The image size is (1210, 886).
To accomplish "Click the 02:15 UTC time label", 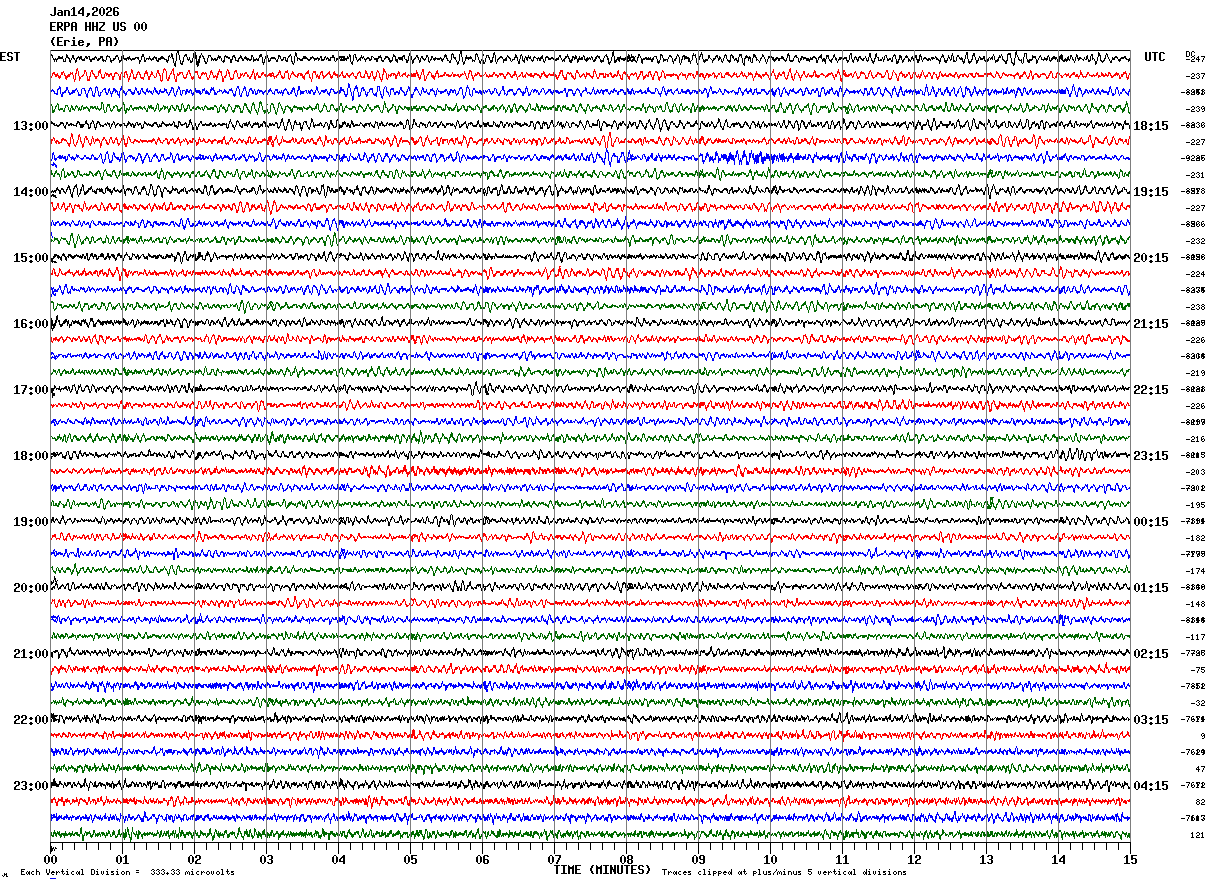I will (1151, 654).
